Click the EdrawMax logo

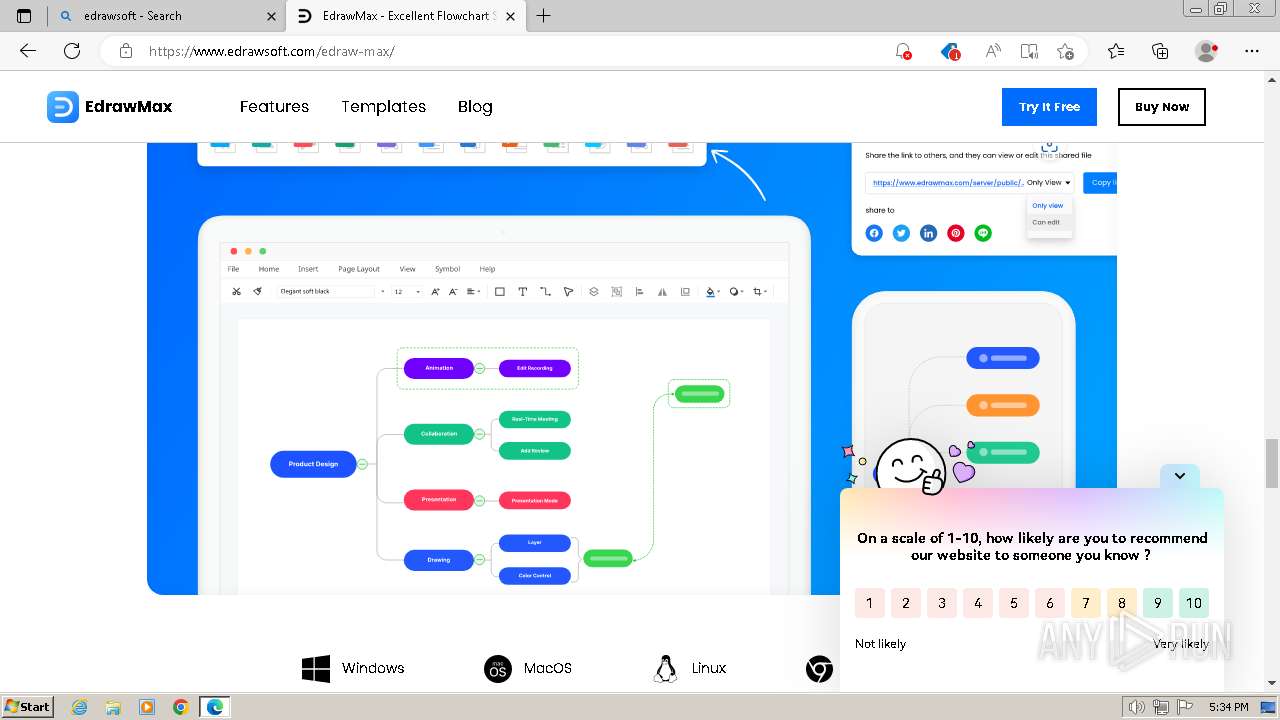110,107
